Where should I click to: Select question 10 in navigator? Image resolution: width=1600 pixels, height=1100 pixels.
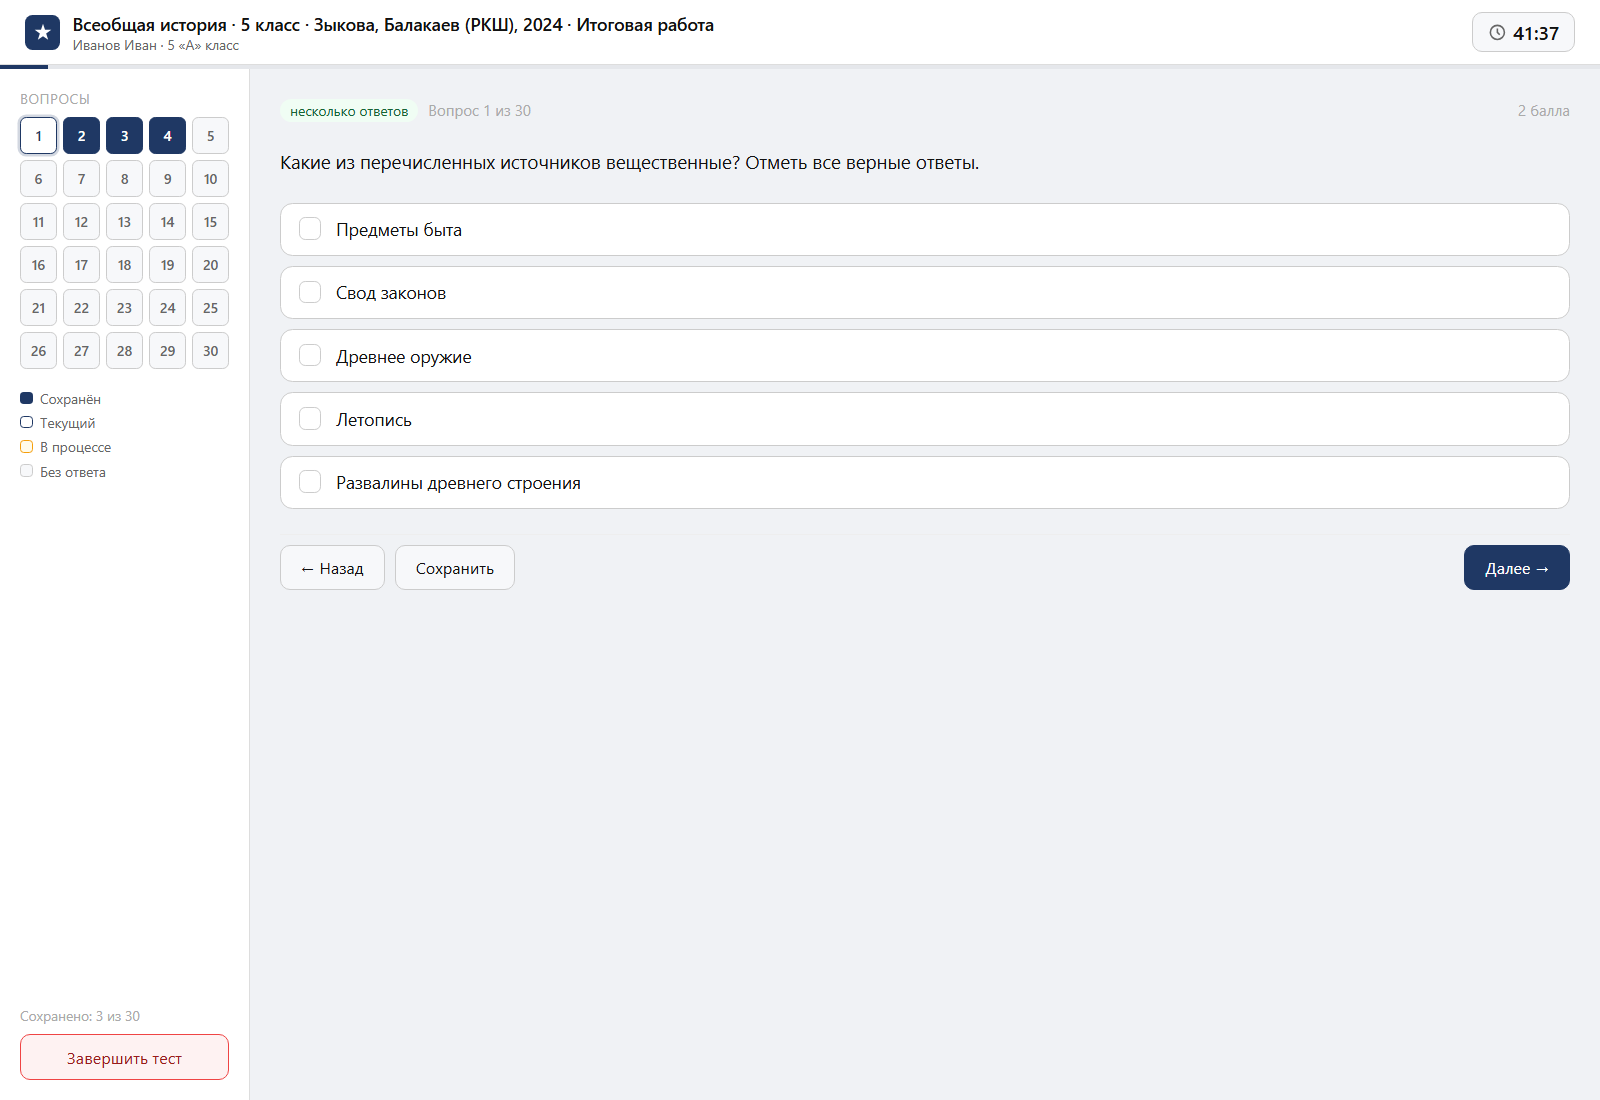tap(210, 179)
